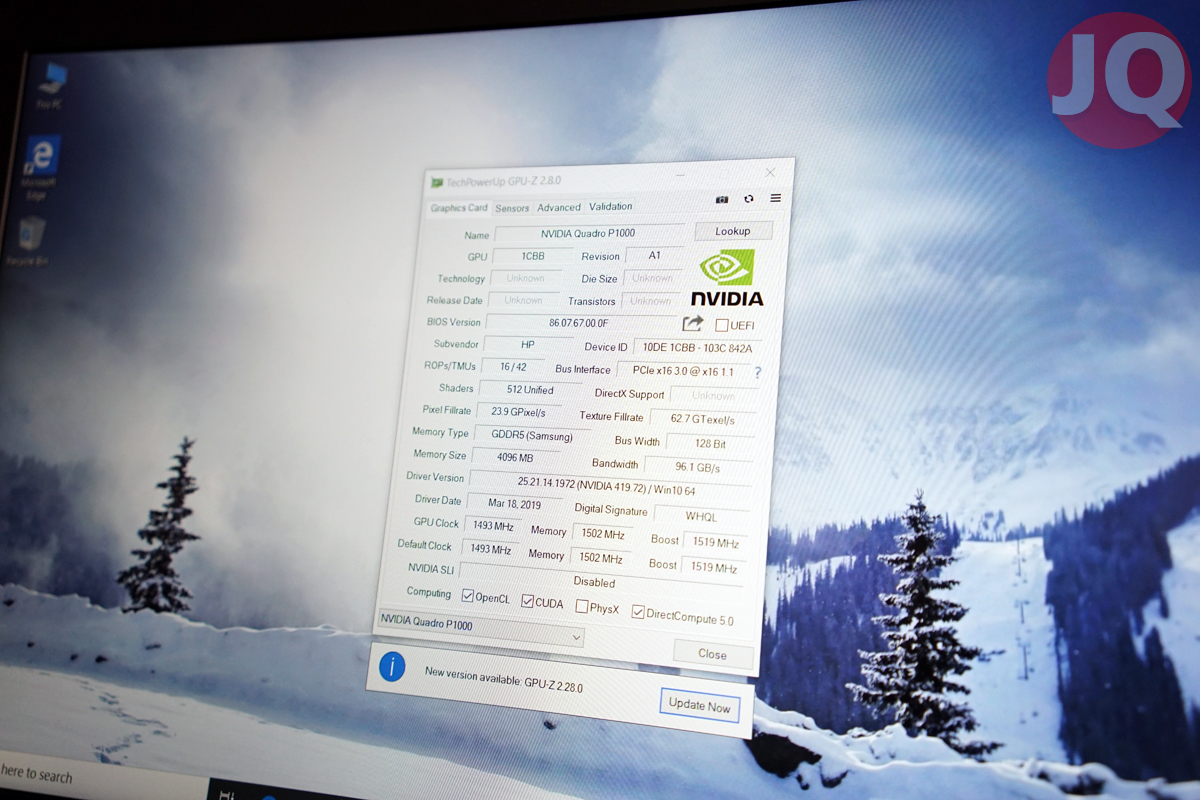This screenshot has height=800, width=1200.
Task: Click the BIOS export share icon
Action: (693, 324)
